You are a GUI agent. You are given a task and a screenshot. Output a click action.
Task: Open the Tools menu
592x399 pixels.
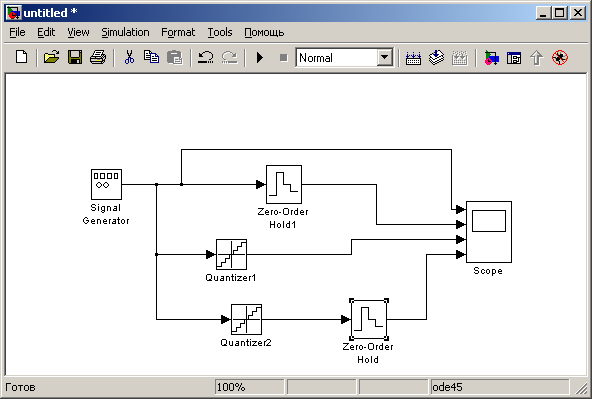click(x=220, y=32)
